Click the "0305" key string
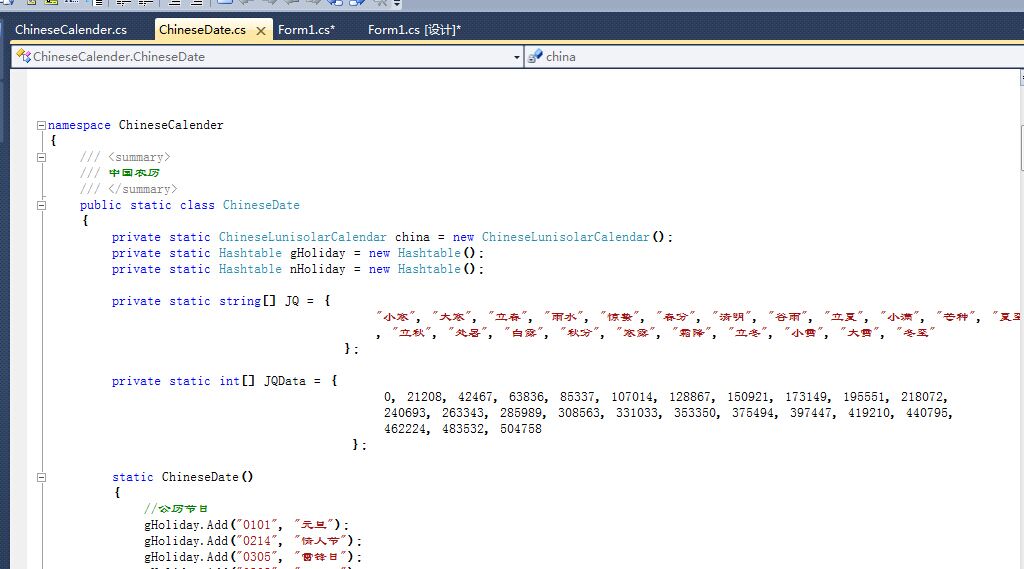This screenshot has width=1024, height=569. (256, 557)
